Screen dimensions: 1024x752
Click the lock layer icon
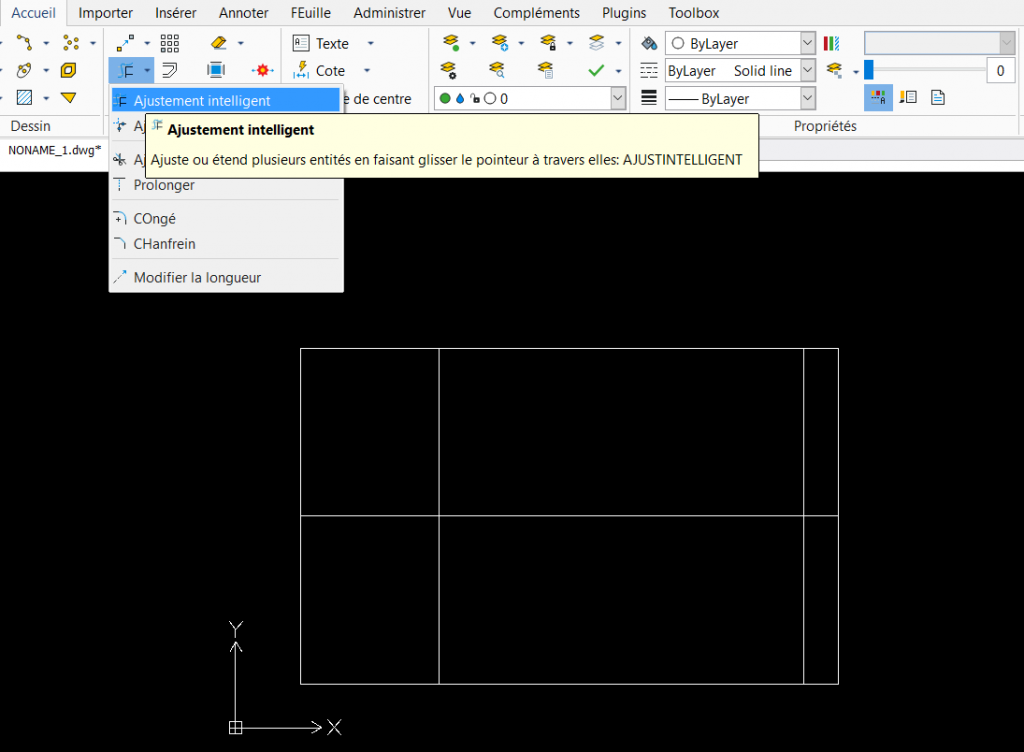tap(548, 43)
